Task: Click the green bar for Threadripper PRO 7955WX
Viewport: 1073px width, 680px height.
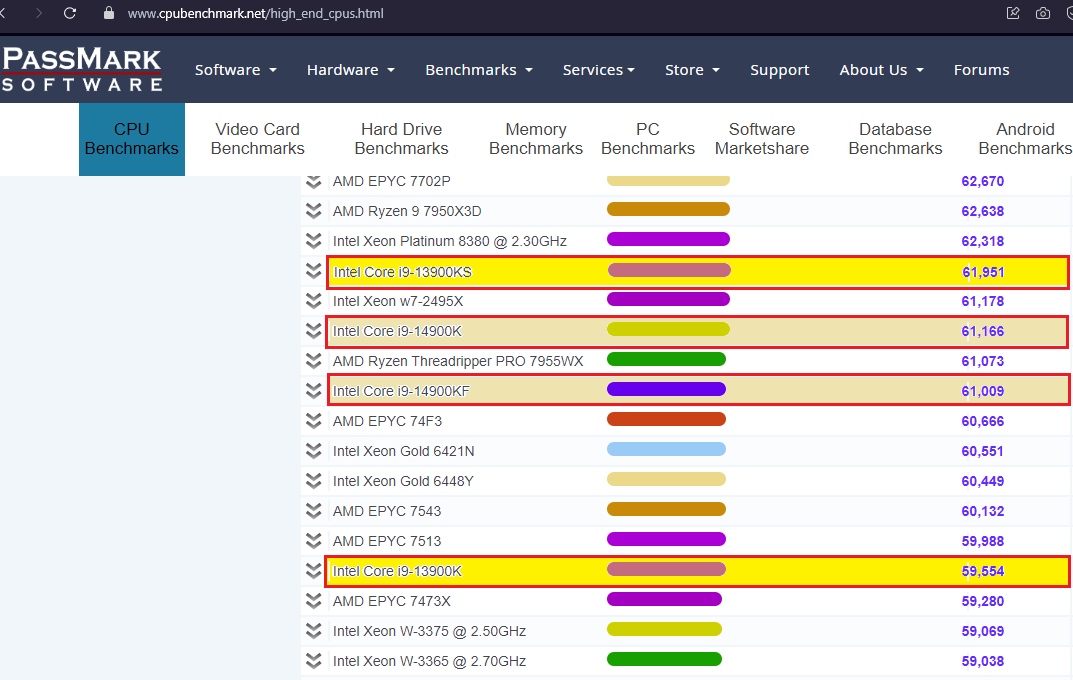Action: click(x=667, y=359)
